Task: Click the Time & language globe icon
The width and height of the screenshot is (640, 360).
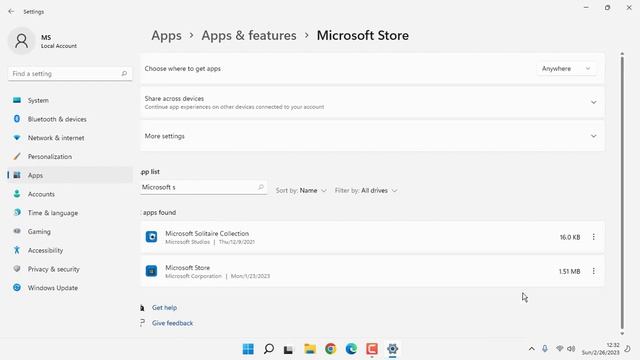Action: tap(17, 213)
